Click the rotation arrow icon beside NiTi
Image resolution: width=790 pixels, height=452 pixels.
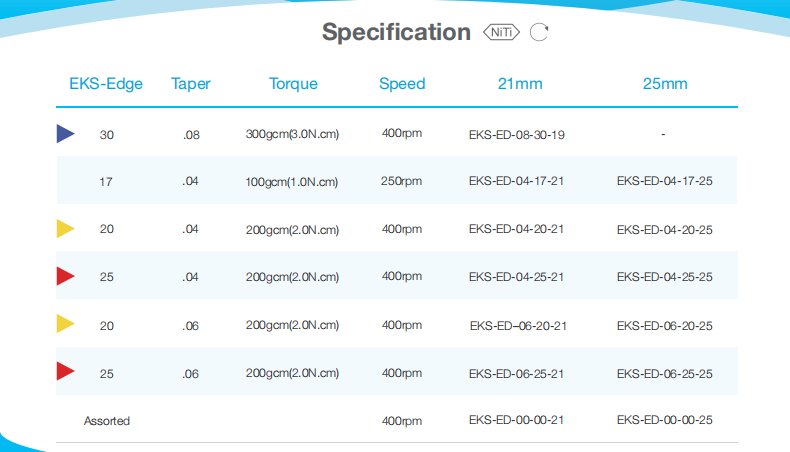(x=539, y=32)
